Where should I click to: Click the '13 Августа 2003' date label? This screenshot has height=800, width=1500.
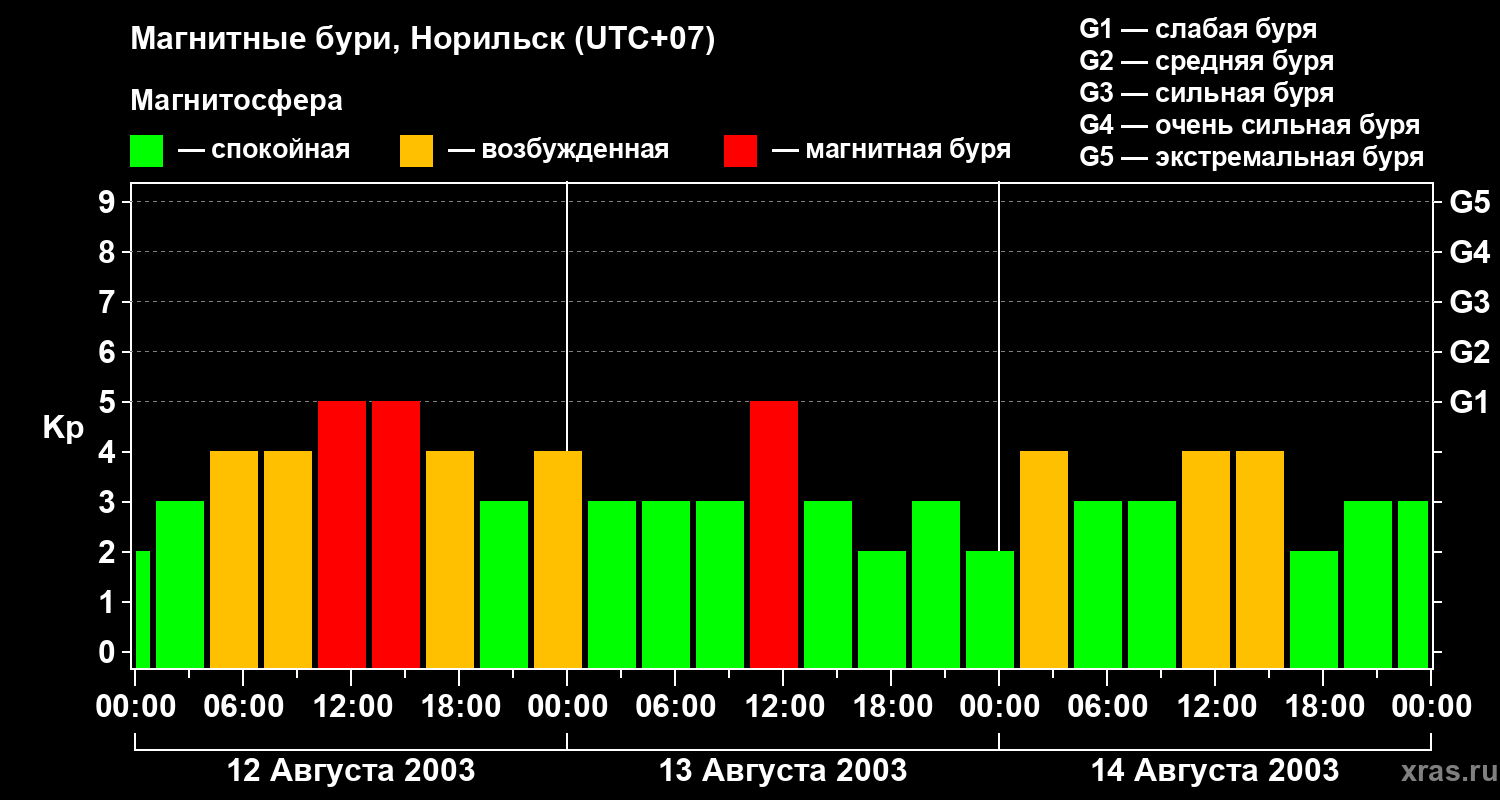783,771
